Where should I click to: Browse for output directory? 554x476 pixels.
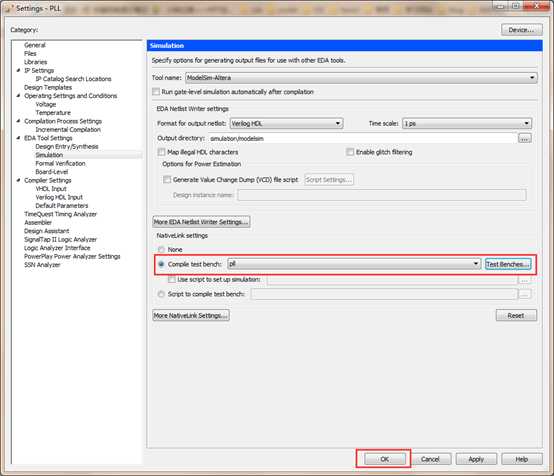[x=525, y=138]
